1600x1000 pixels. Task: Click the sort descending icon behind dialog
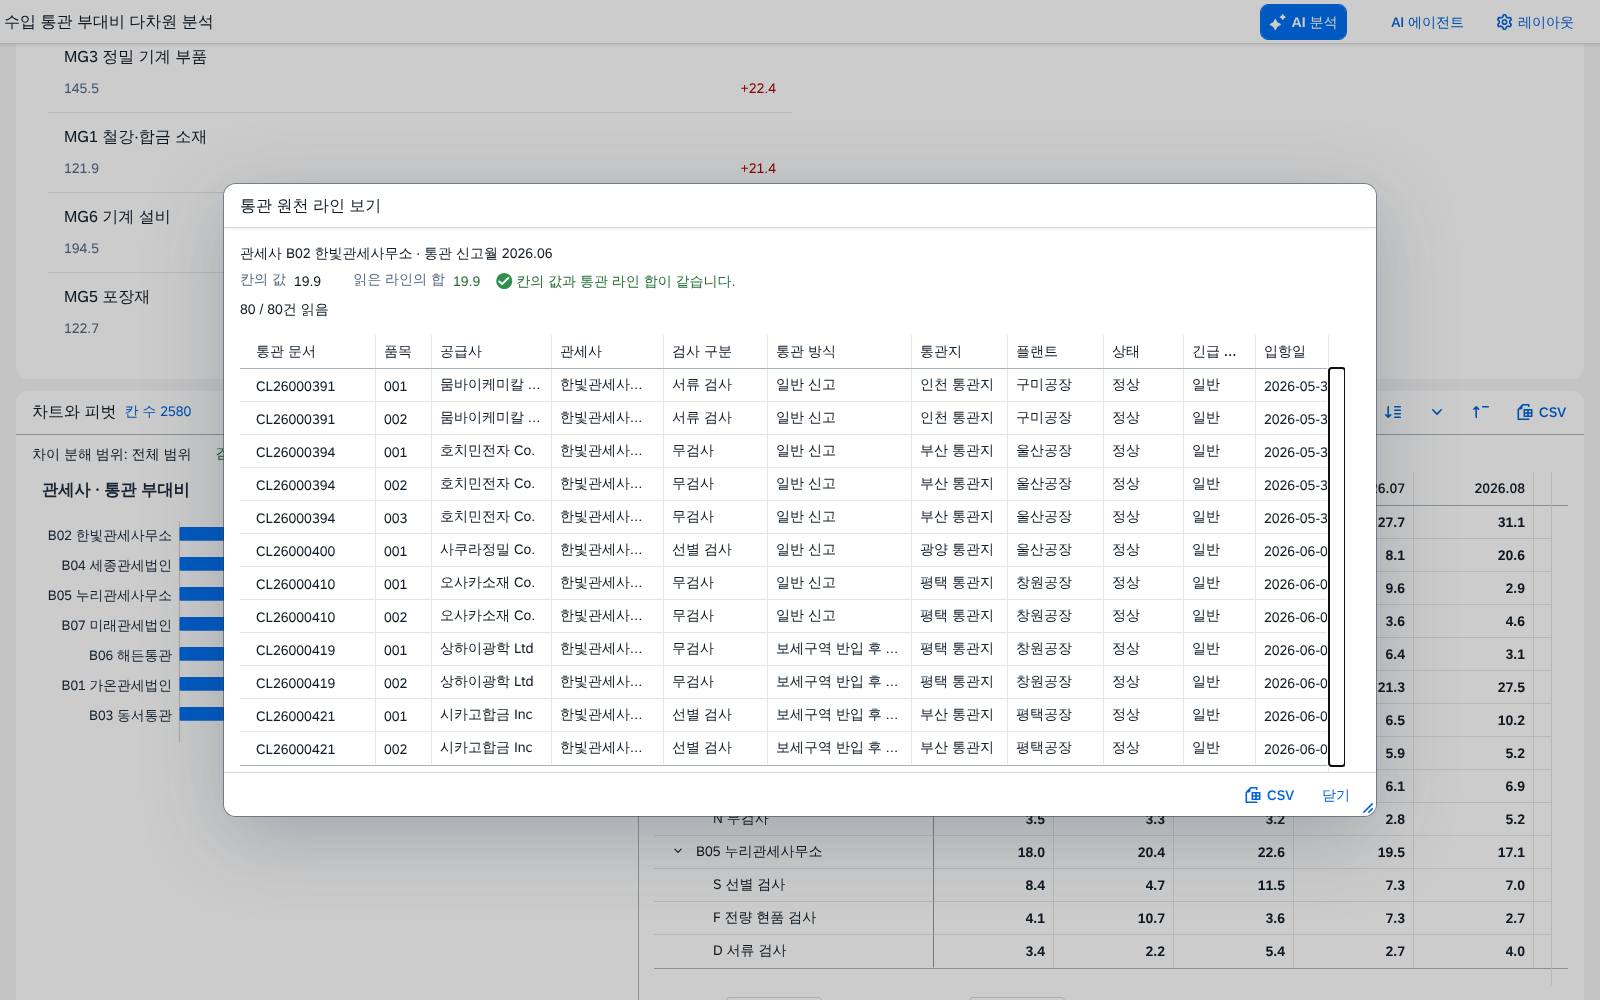pos(1393,412)
